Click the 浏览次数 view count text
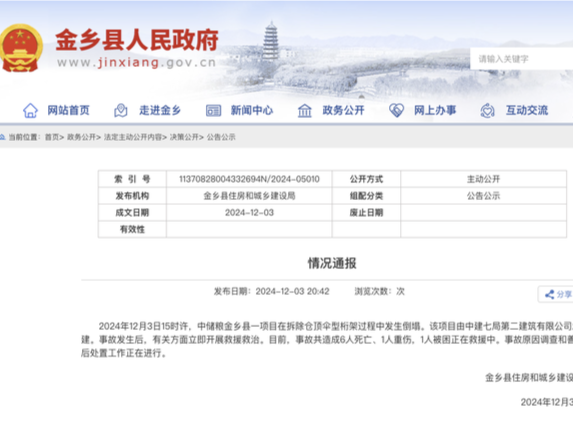Viewport: 573px width, 431px height. click(379, 291)
